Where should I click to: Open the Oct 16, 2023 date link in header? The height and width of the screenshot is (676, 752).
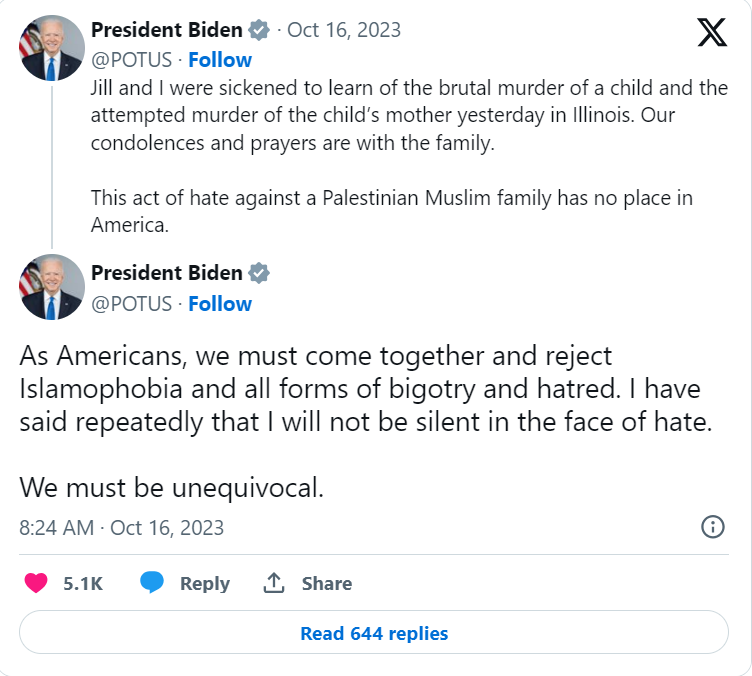pos(343,30)
